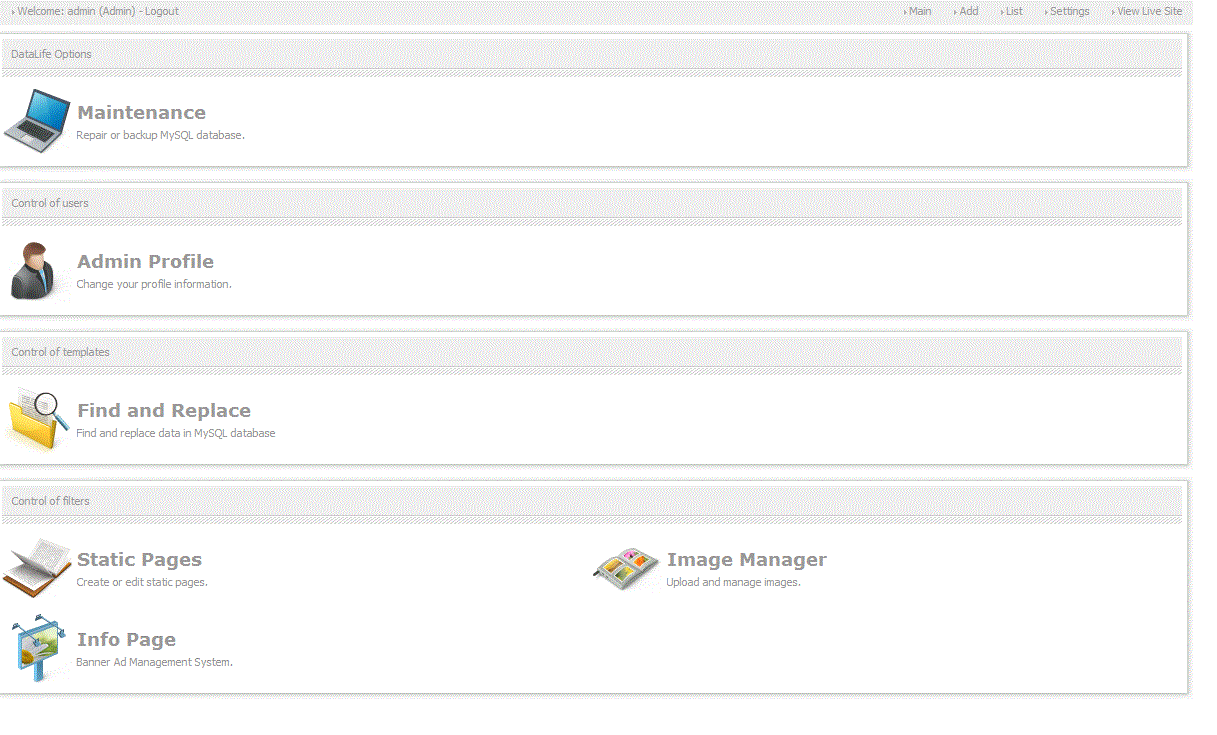Open Settings from the top navigation

click(1069, 12)
